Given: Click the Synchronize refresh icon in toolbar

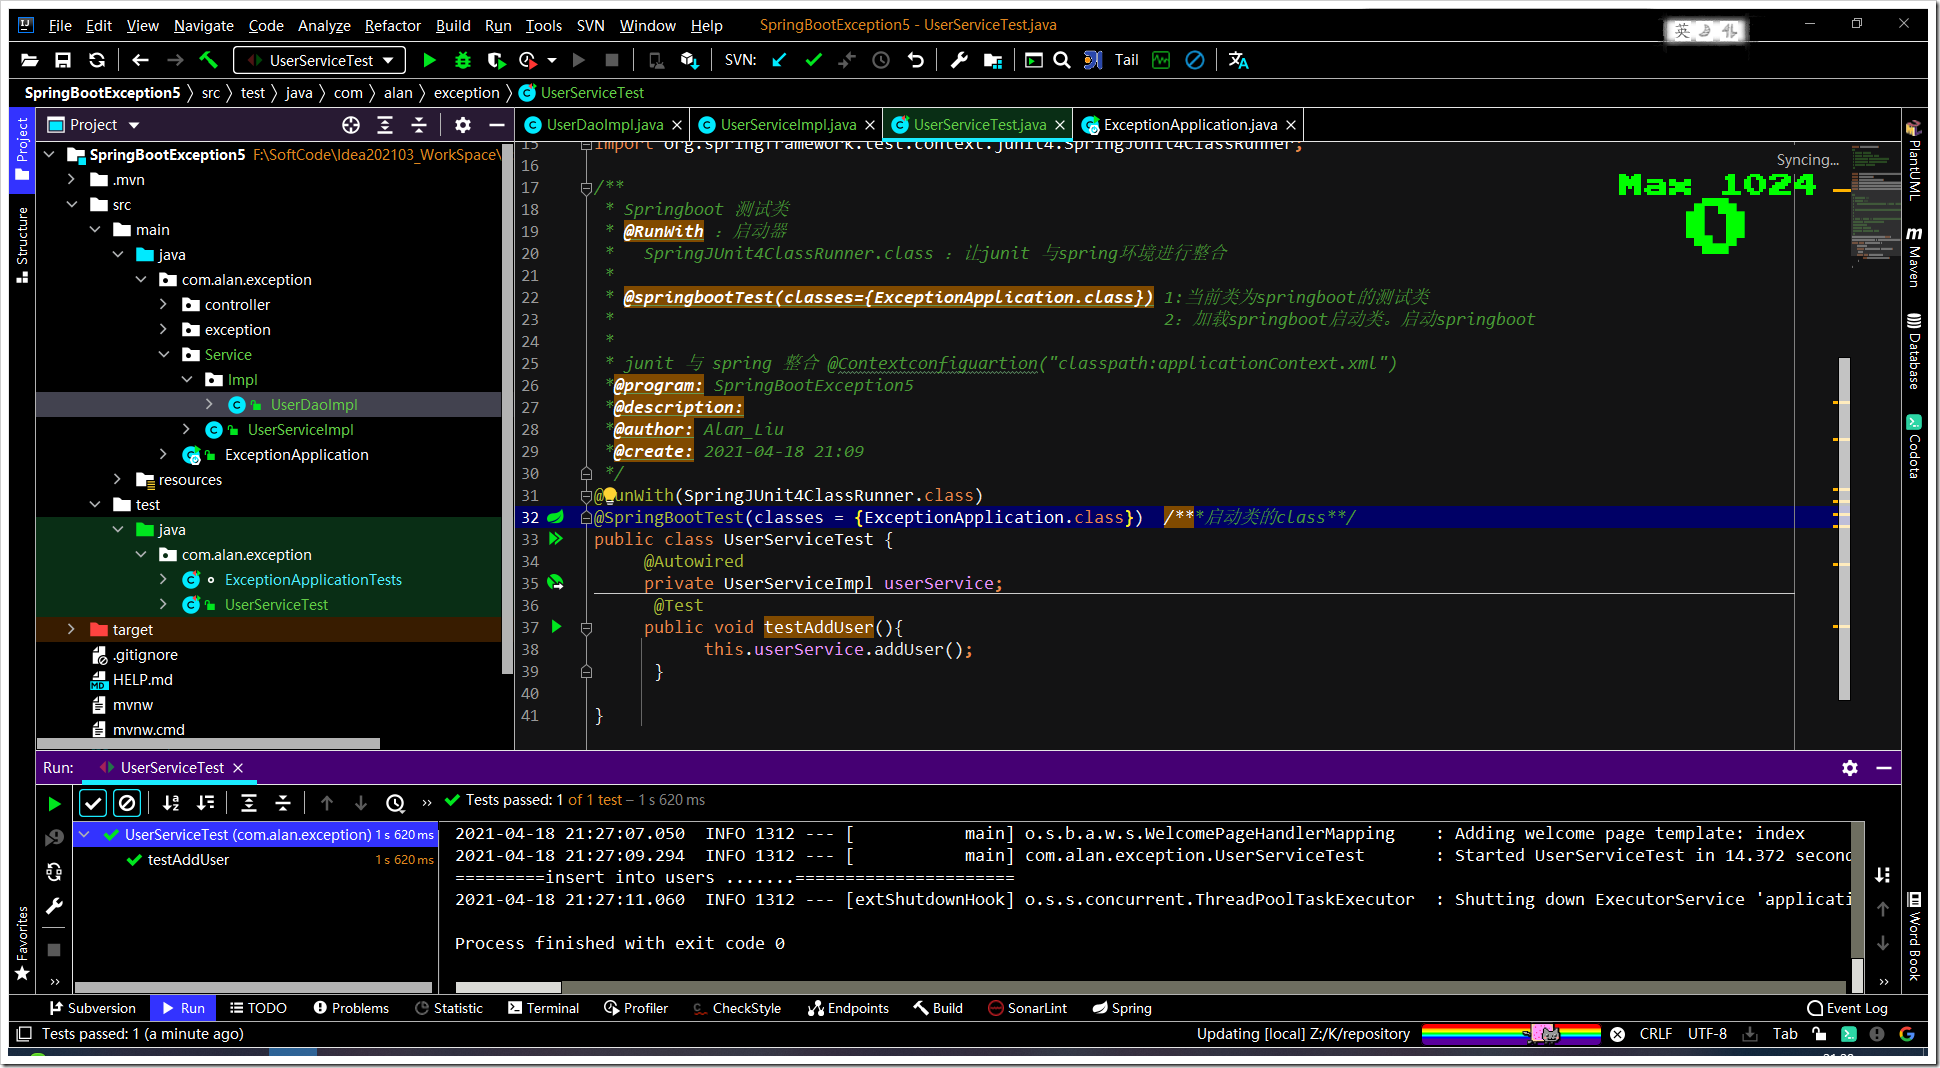Looking at the screenshot, I should pyautogui.click(x=97, y=60).
